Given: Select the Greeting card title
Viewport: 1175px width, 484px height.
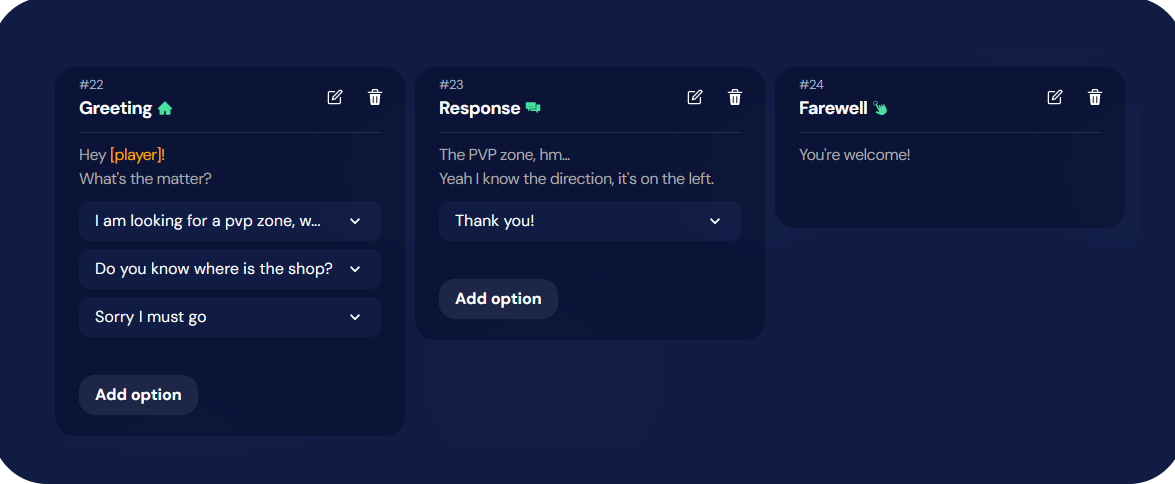Looking at the screenshot, I should coord(115,109).
